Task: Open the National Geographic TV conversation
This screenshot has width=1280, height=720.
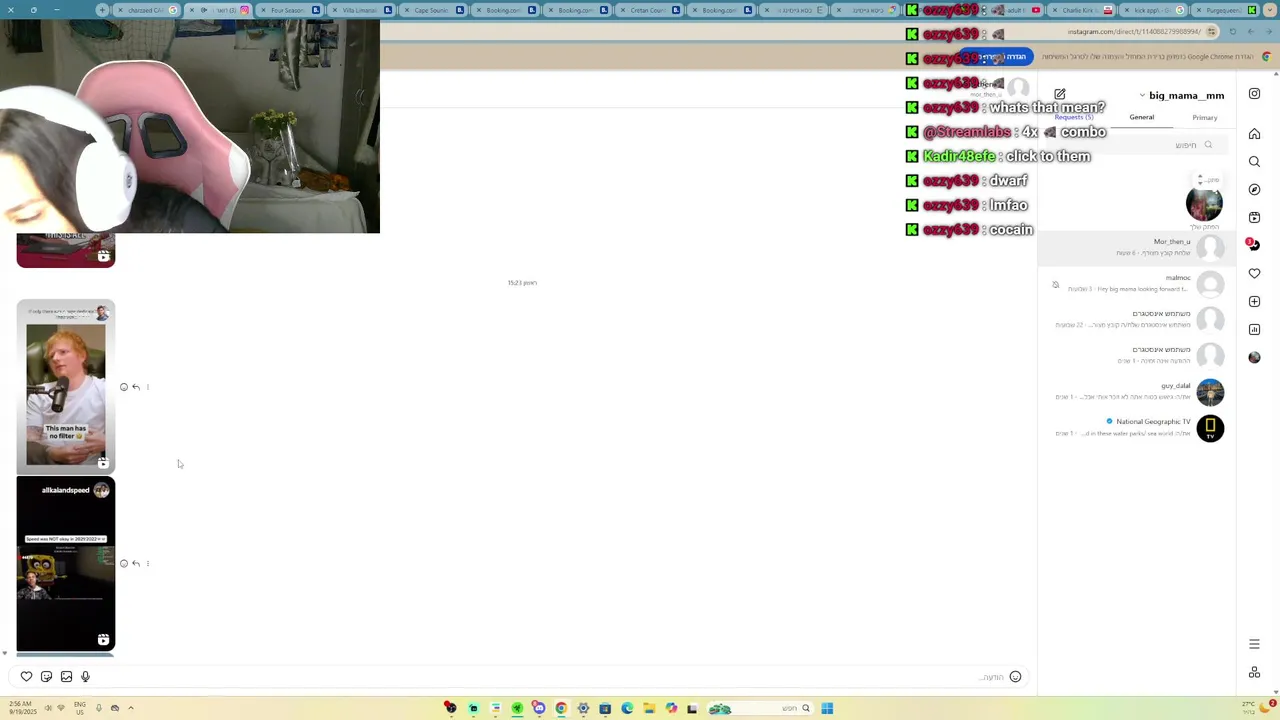Action: point(1137,428)
